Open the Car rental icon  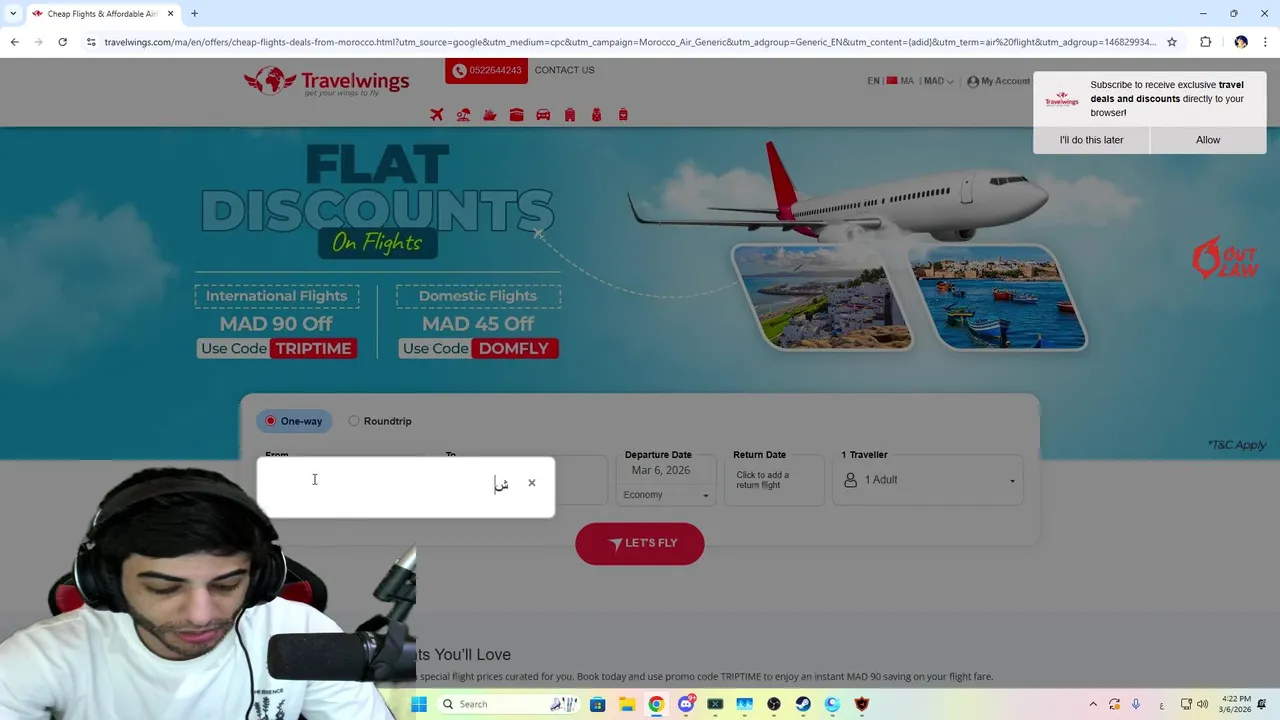tap(543, 115)
